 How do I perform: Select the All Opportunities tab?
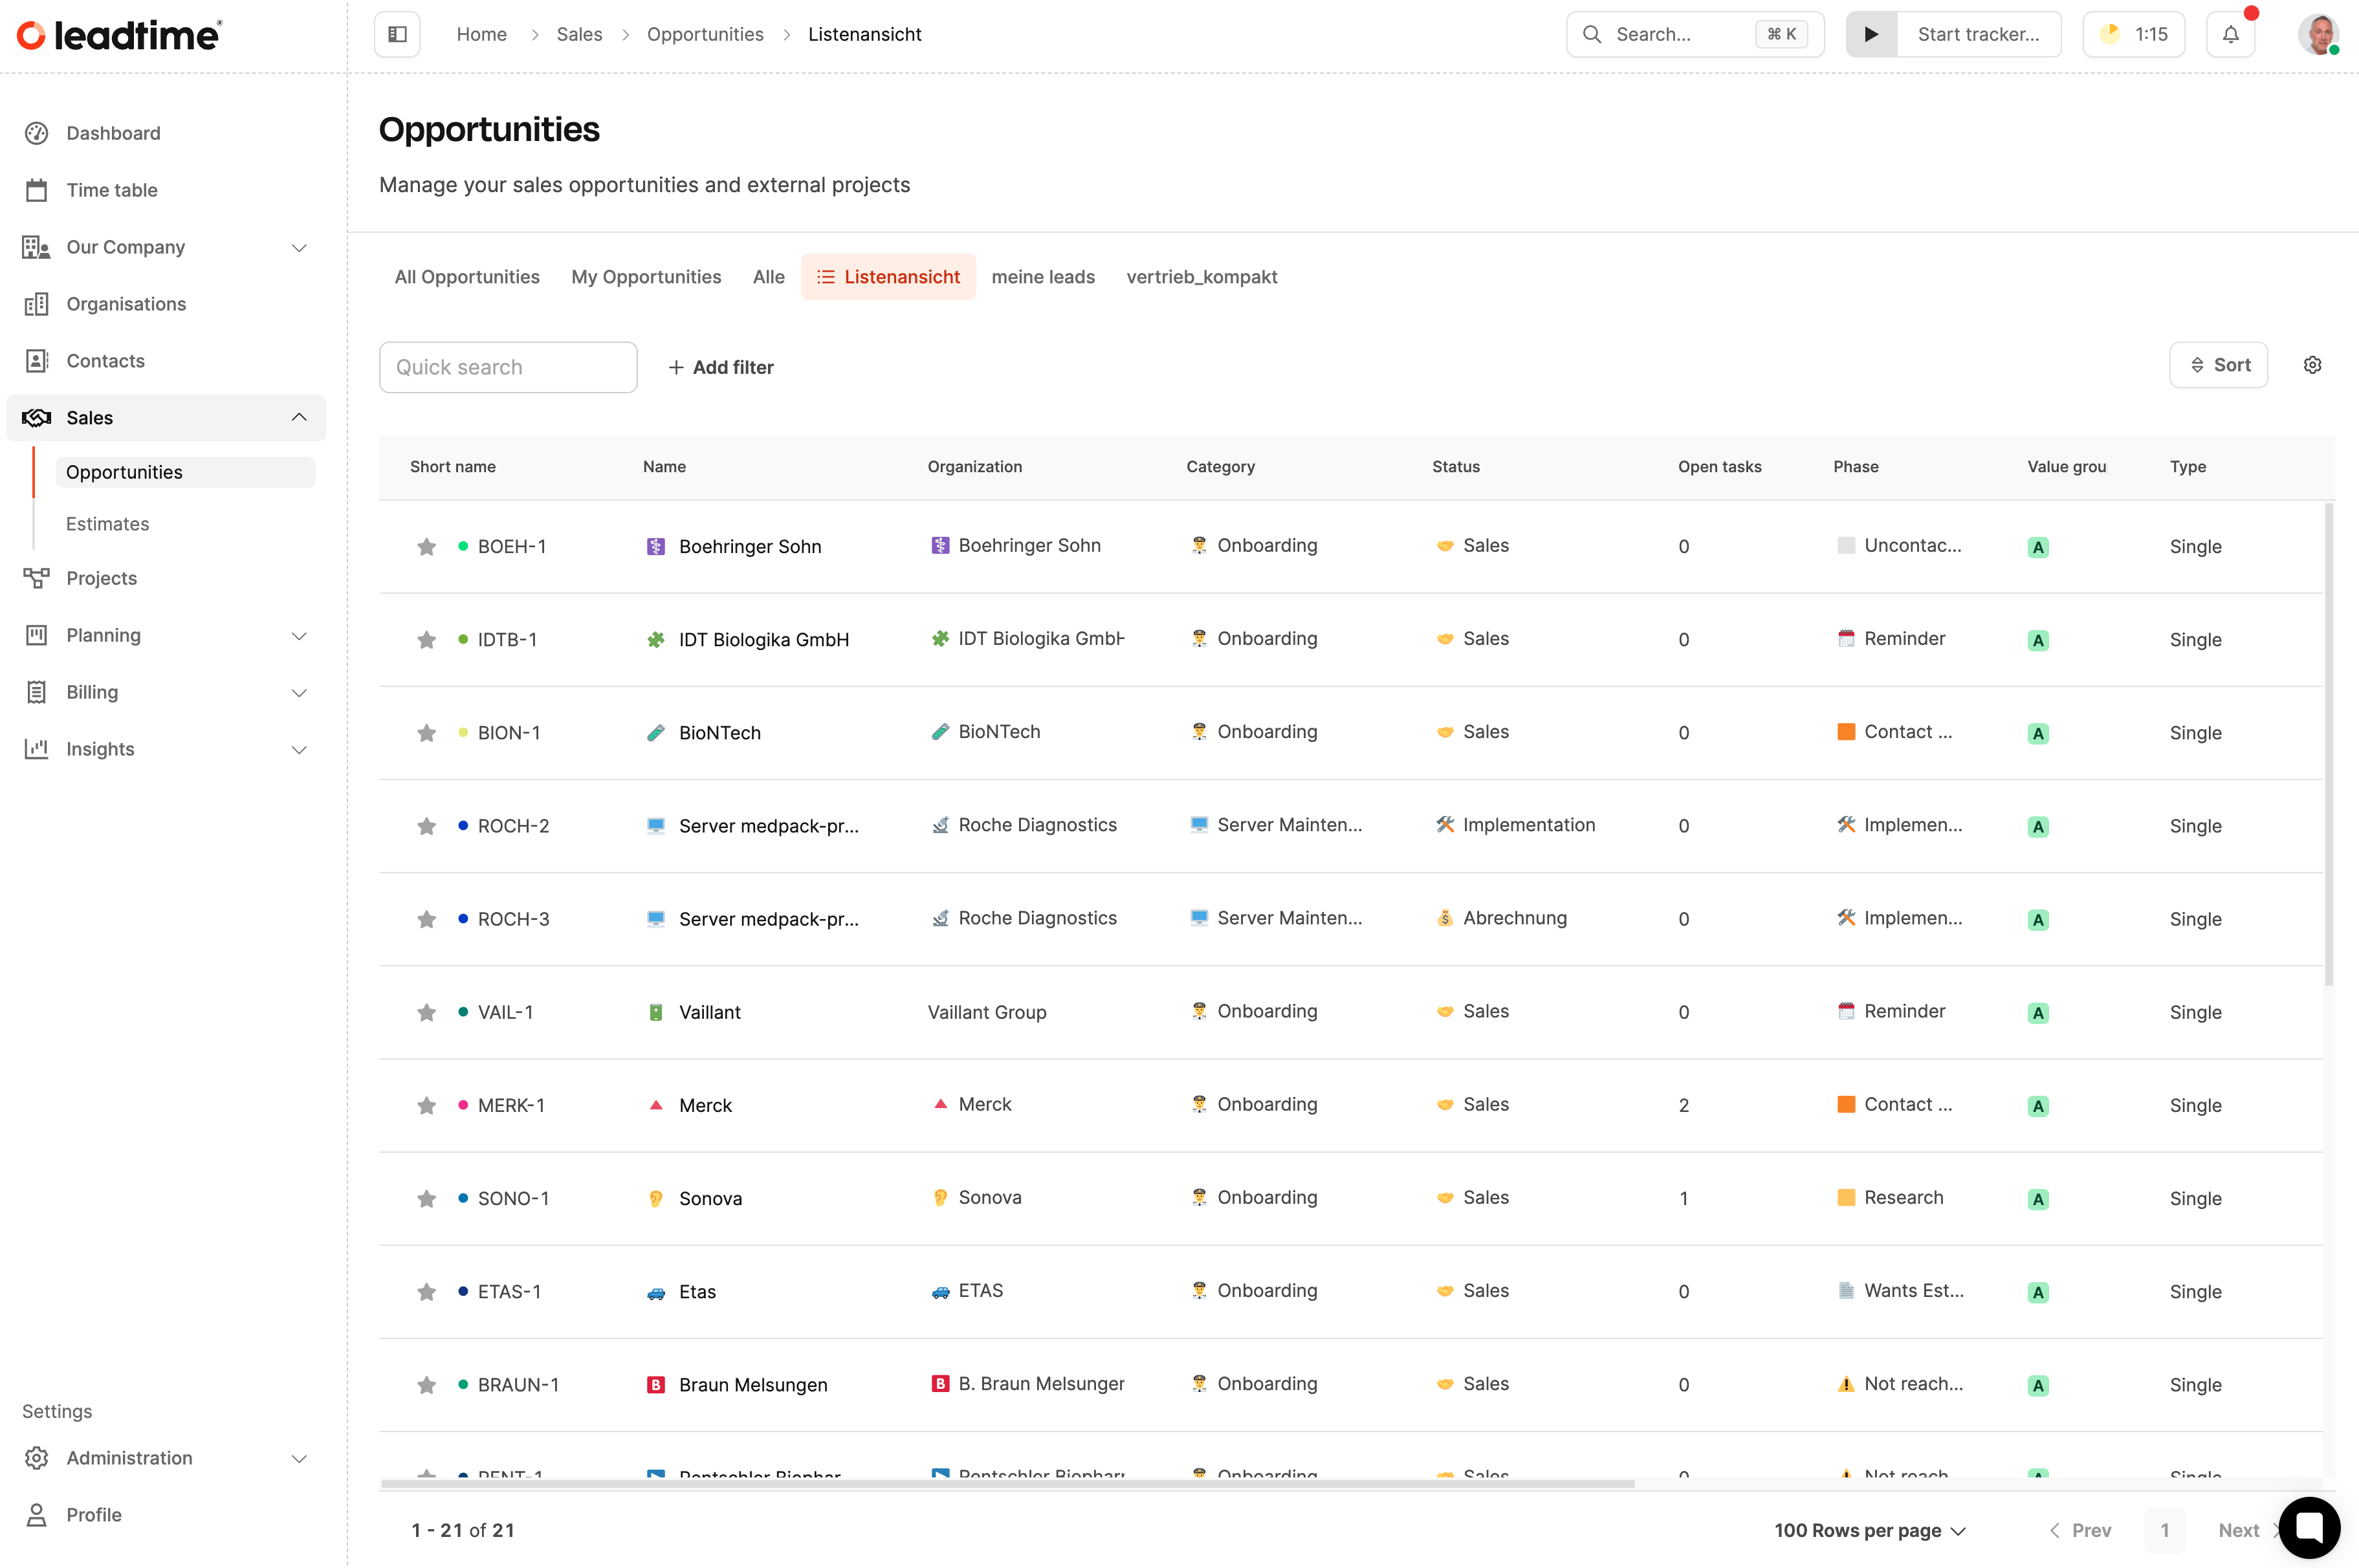[466, 277]
